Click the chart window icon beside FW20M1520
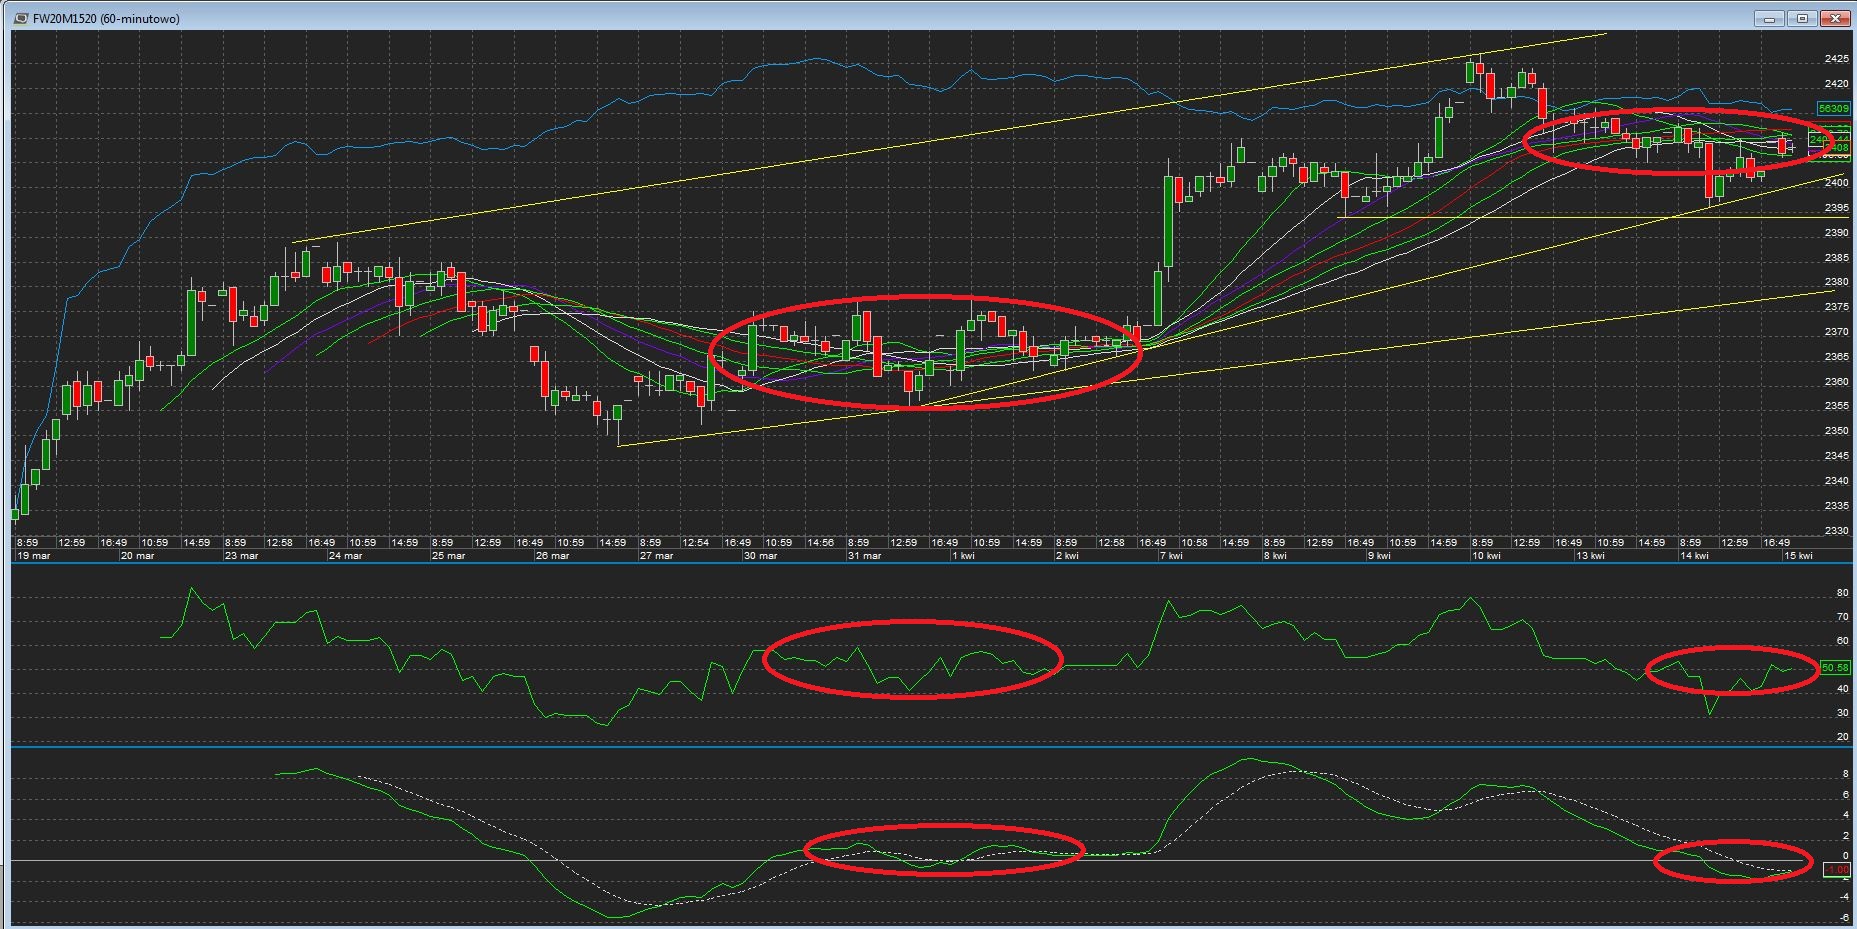 click(x=21, y=18)
